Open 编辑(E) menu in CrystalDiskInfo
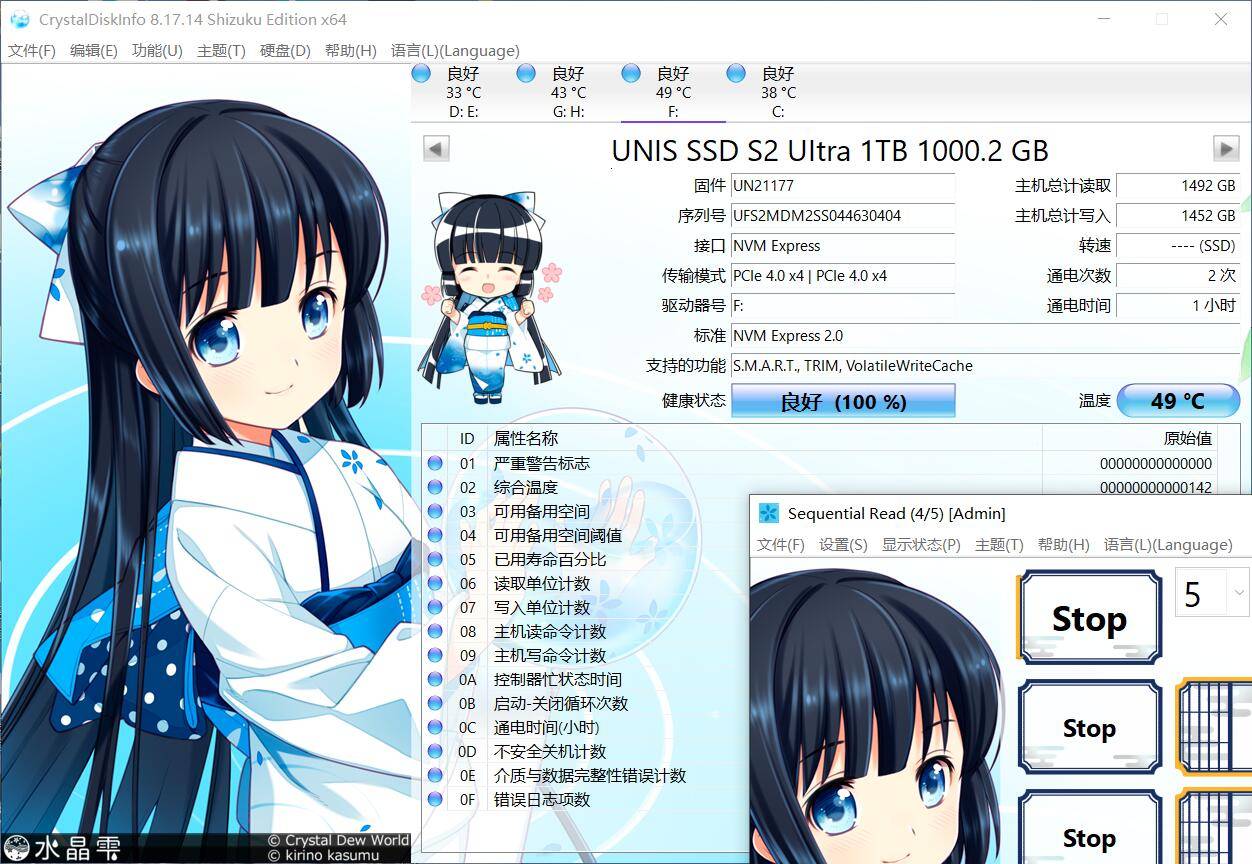1252x864 pixels. 94,51
